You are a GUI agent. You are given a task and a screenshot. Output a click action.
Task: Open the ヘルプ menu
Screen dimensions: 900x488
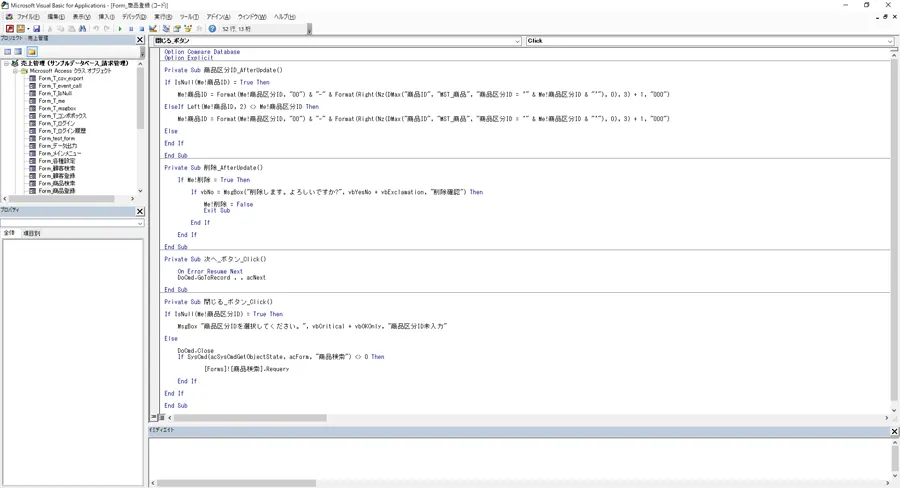point(284,17)
